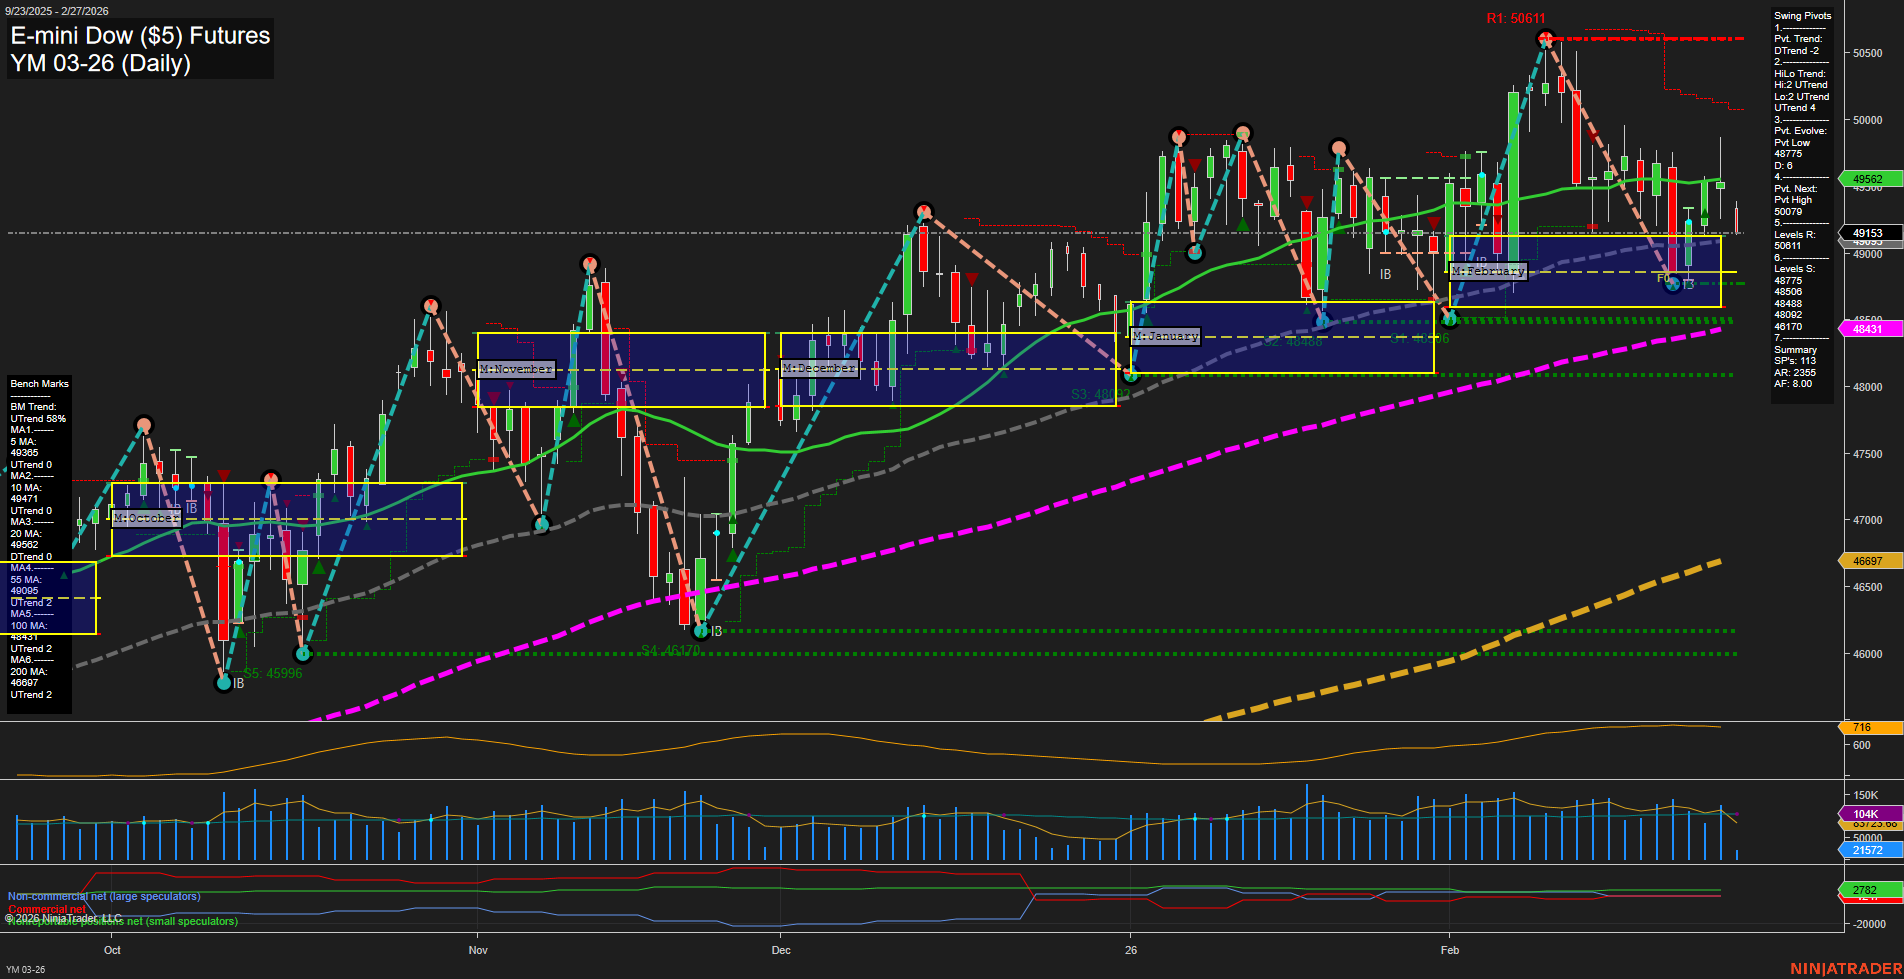Click the Swing Pivots panel header

point(1801,16)
